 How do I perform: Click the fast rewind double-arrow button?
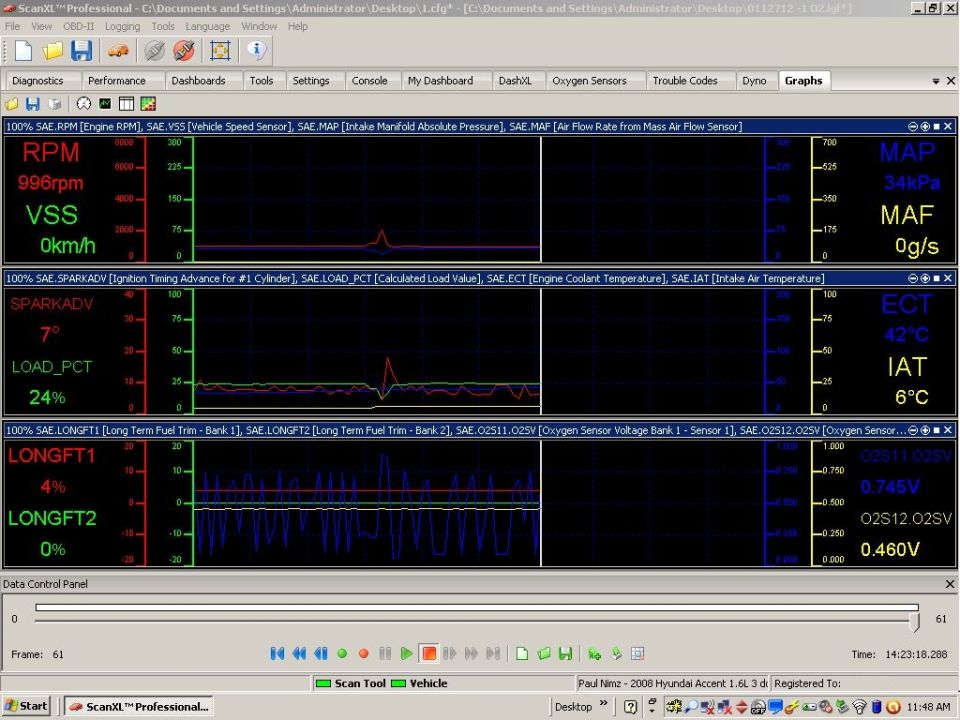299,654
